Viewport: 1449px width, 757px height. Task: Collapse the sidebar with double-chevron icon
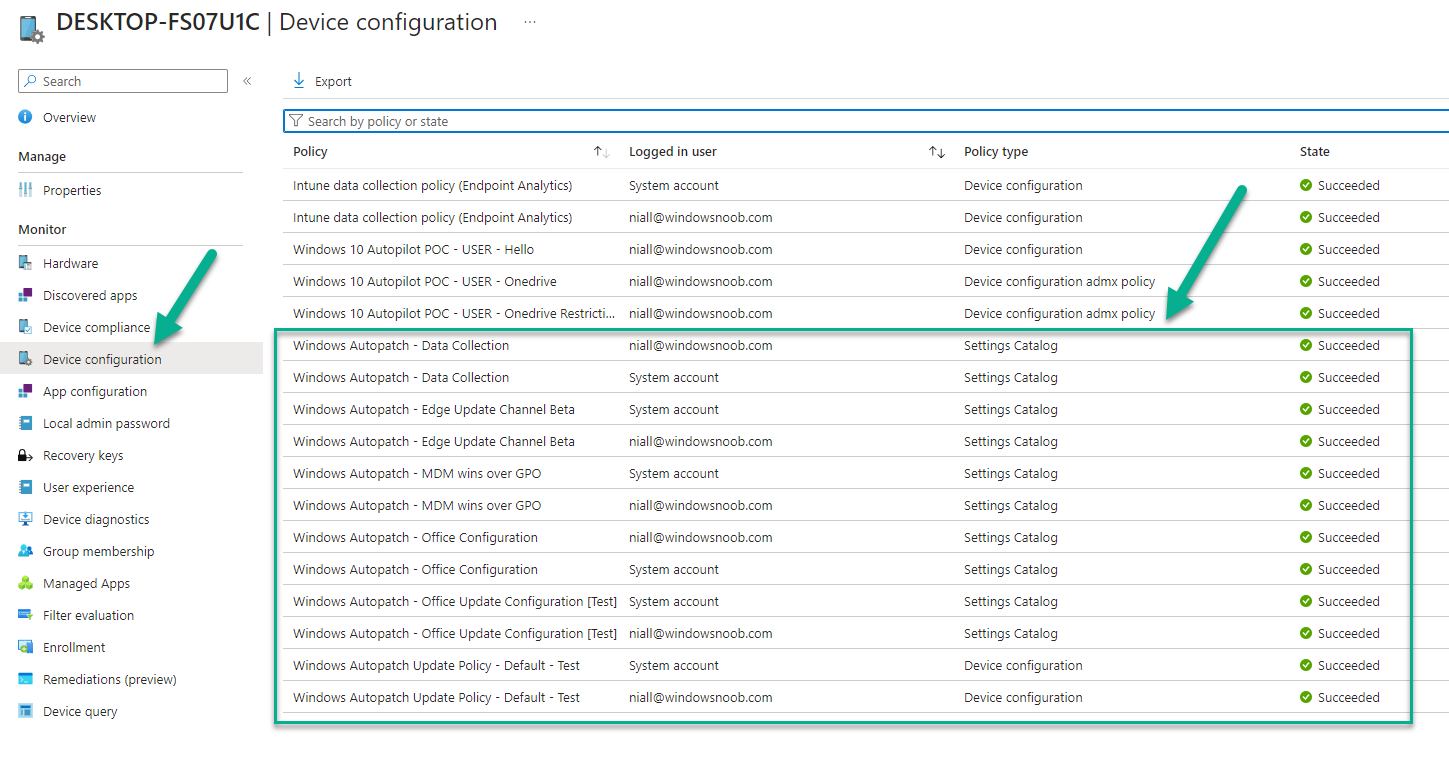(x=247, y=81)
